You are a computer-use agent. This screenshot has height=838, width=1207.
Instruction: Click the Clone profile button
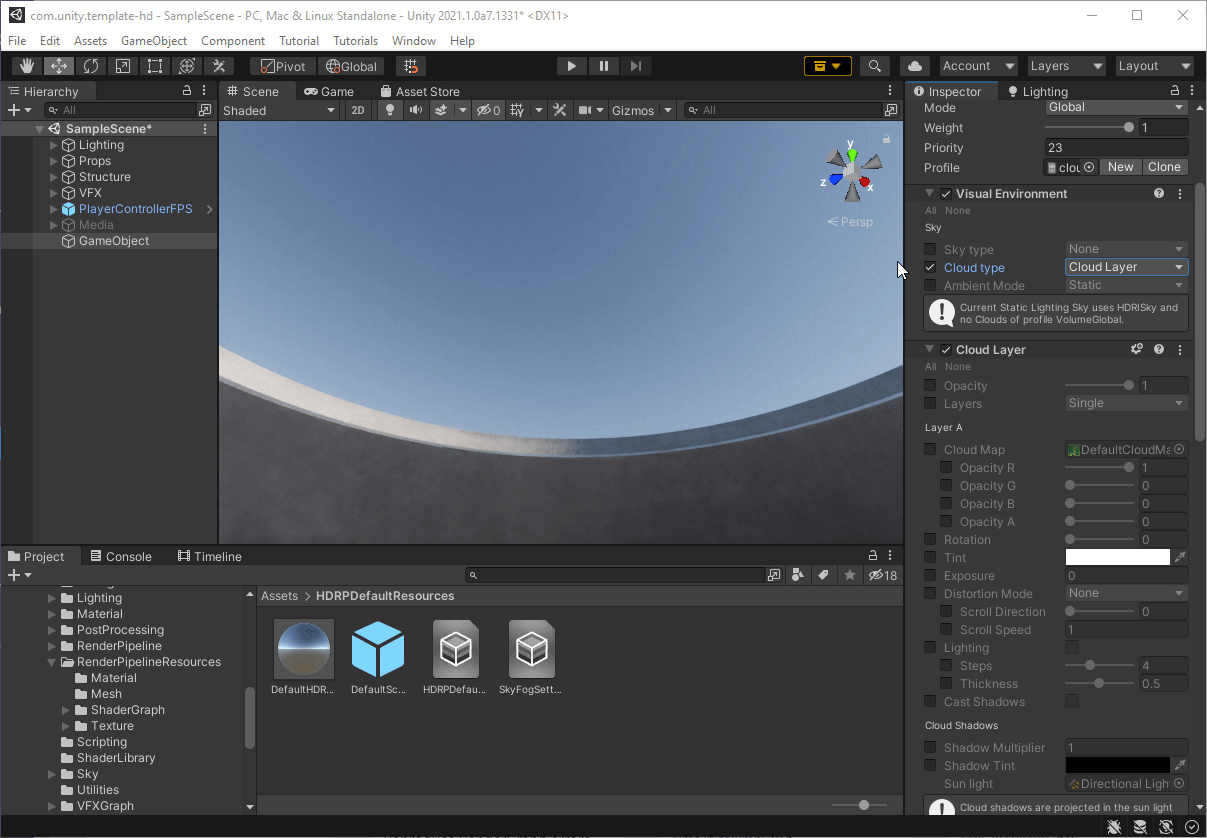coord(1164,167)
